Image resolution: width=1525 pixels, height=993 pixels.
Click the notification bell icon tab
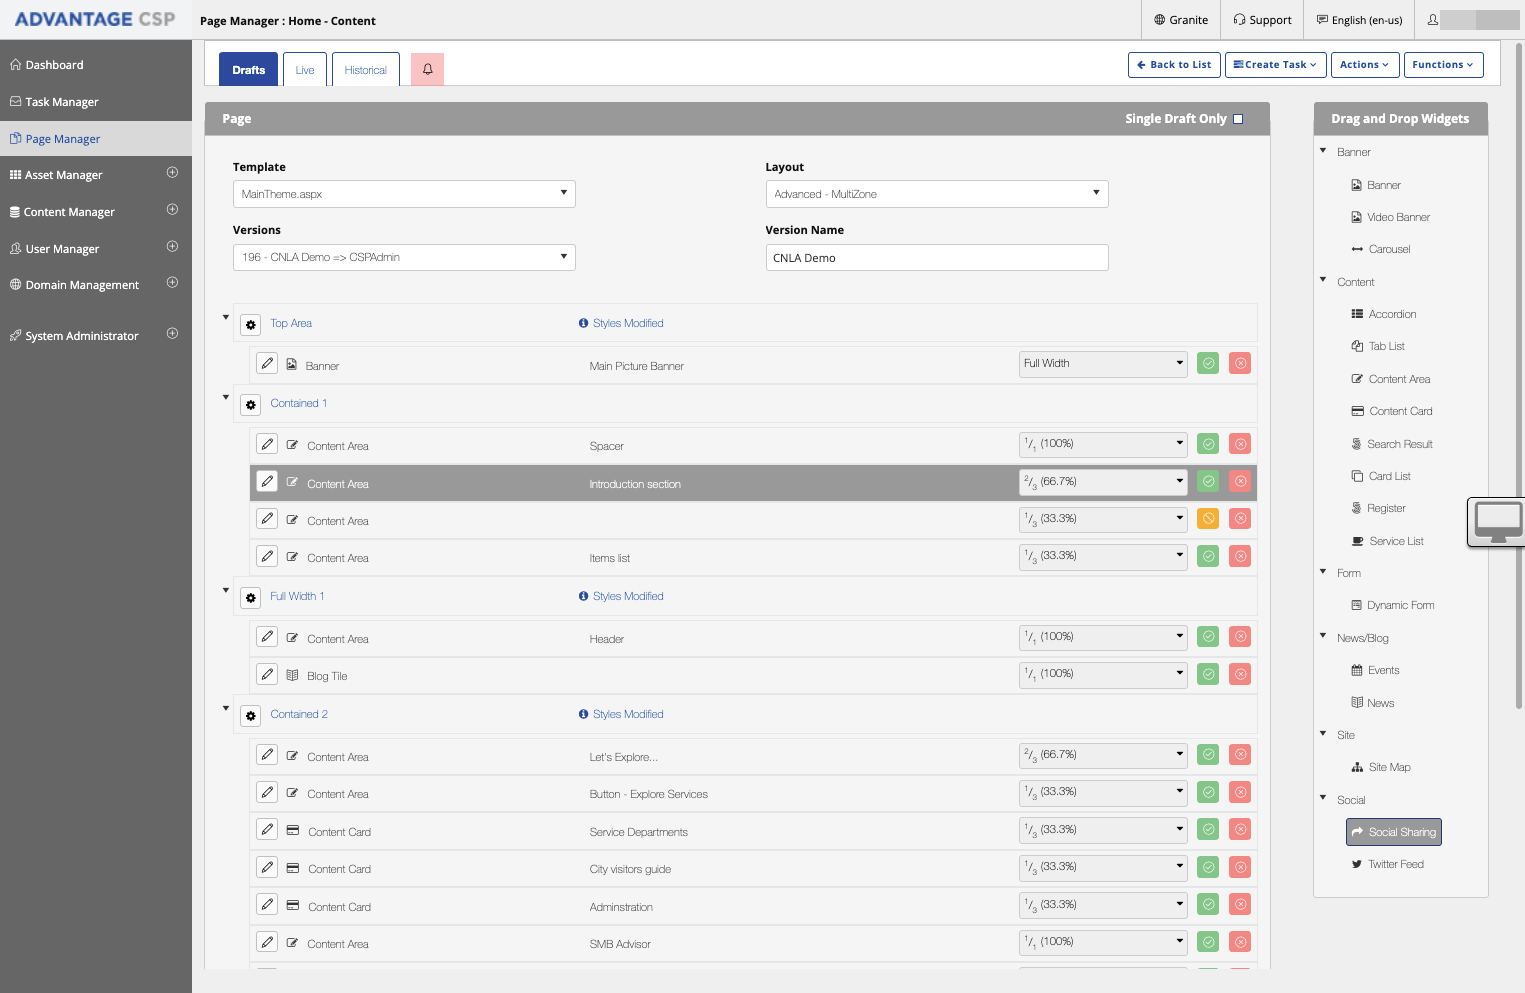tap(427, 69)
